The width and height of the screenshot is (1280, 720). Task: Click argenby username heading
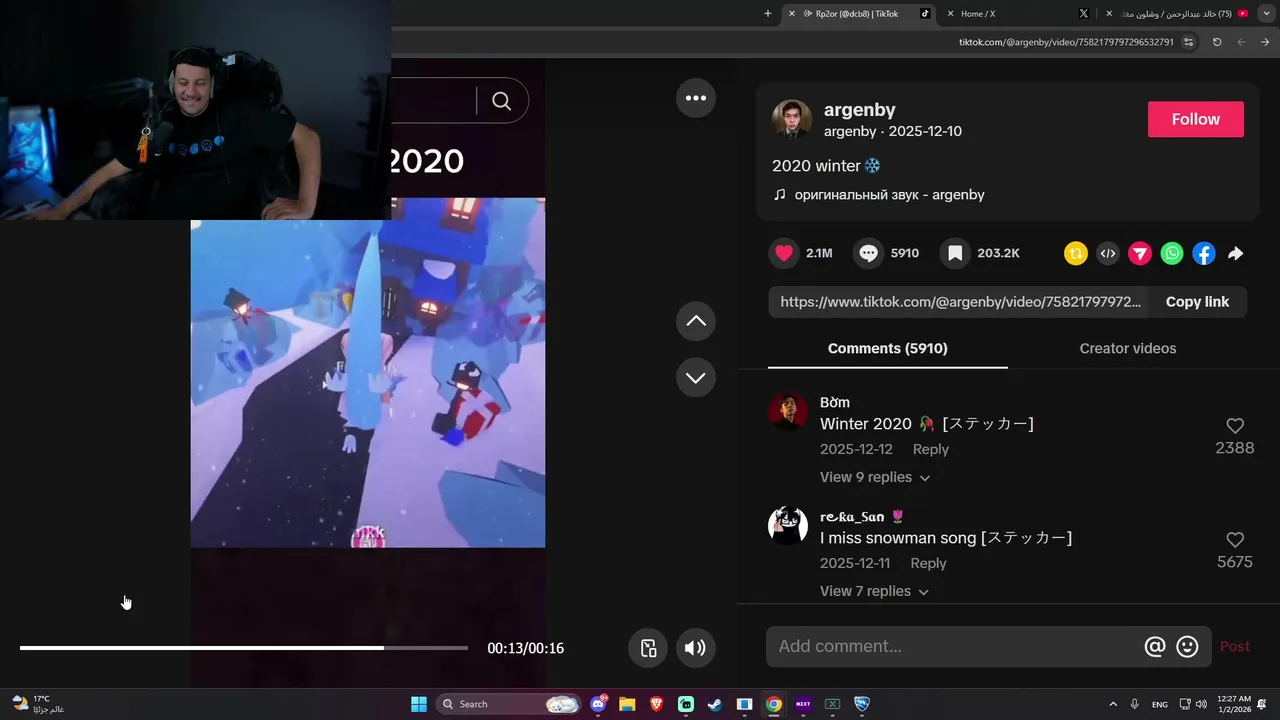click(x=860, y=110)
